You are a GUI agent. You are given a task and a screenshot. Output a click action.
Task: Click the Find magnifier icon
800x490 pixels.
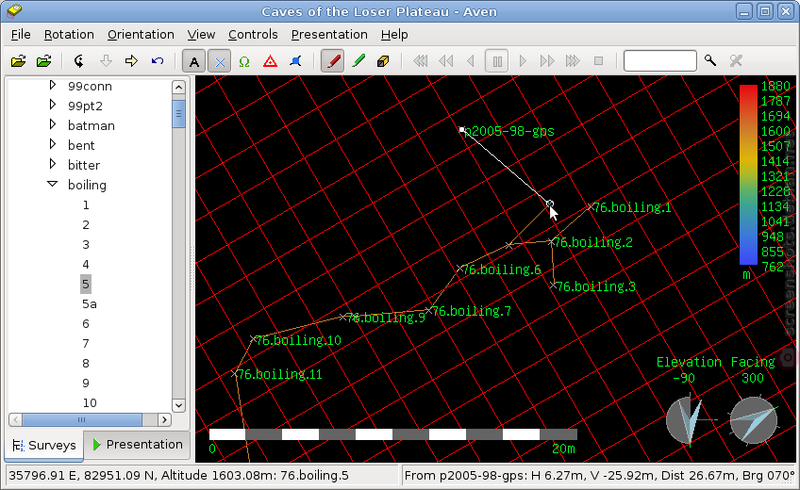(x=710, y=61)
